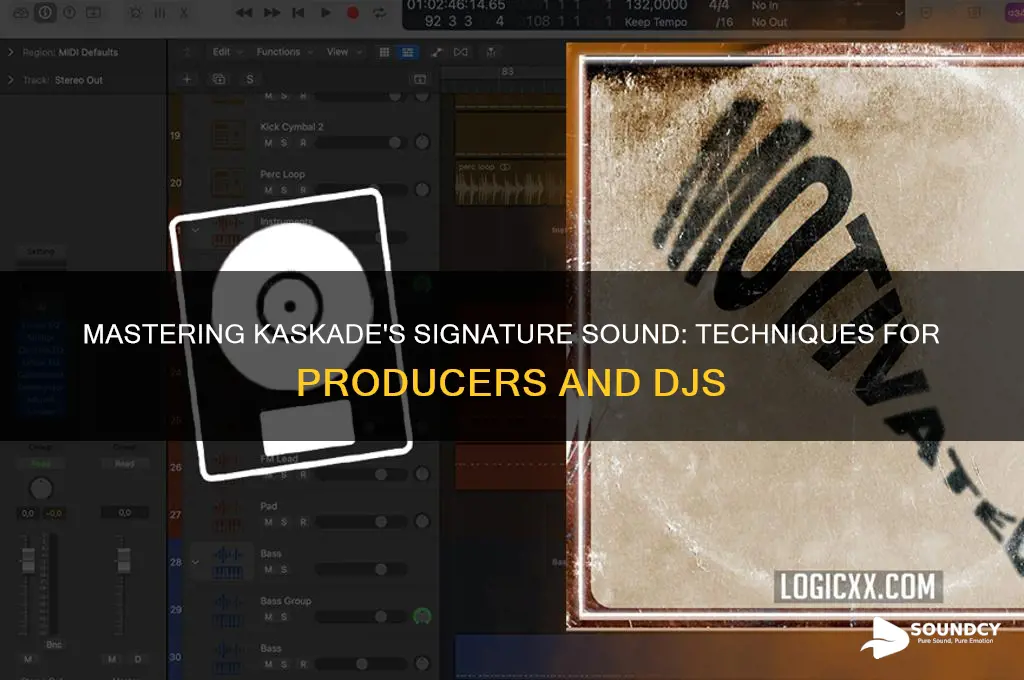Click the track header configuration icon

(x=420, y=79)
